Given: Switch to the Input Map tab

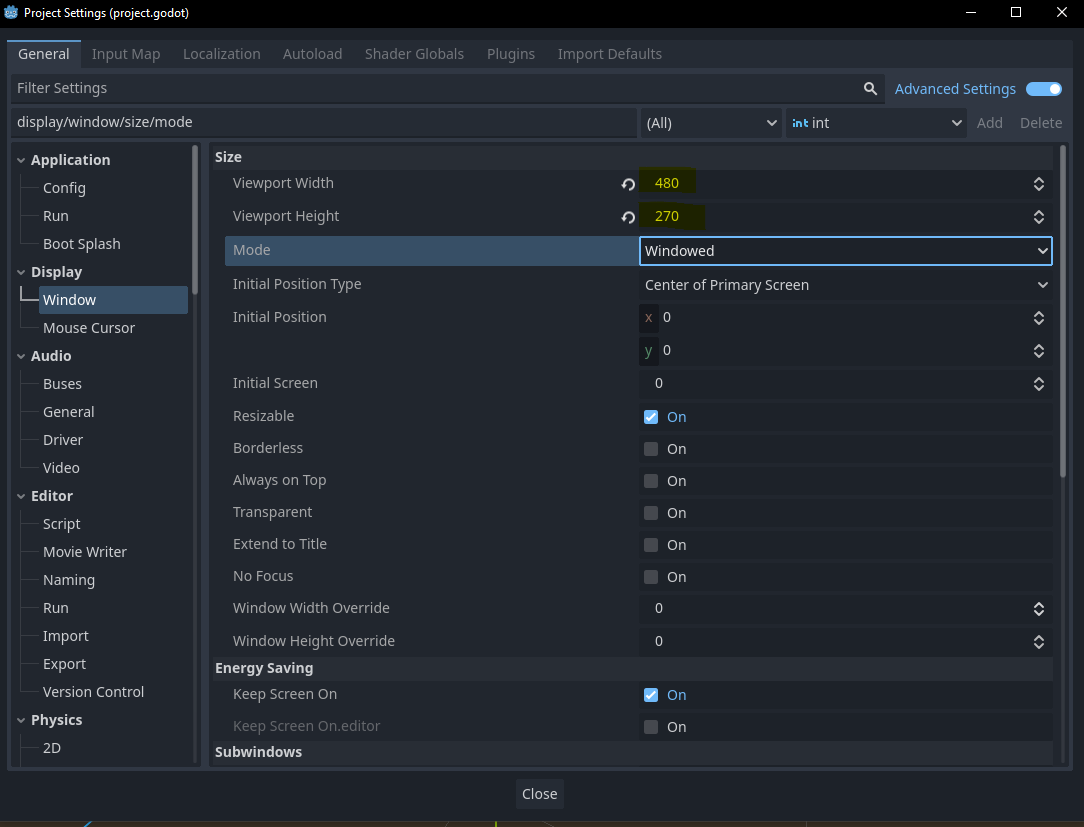Looking at the screenshot, I should [126, 54].
